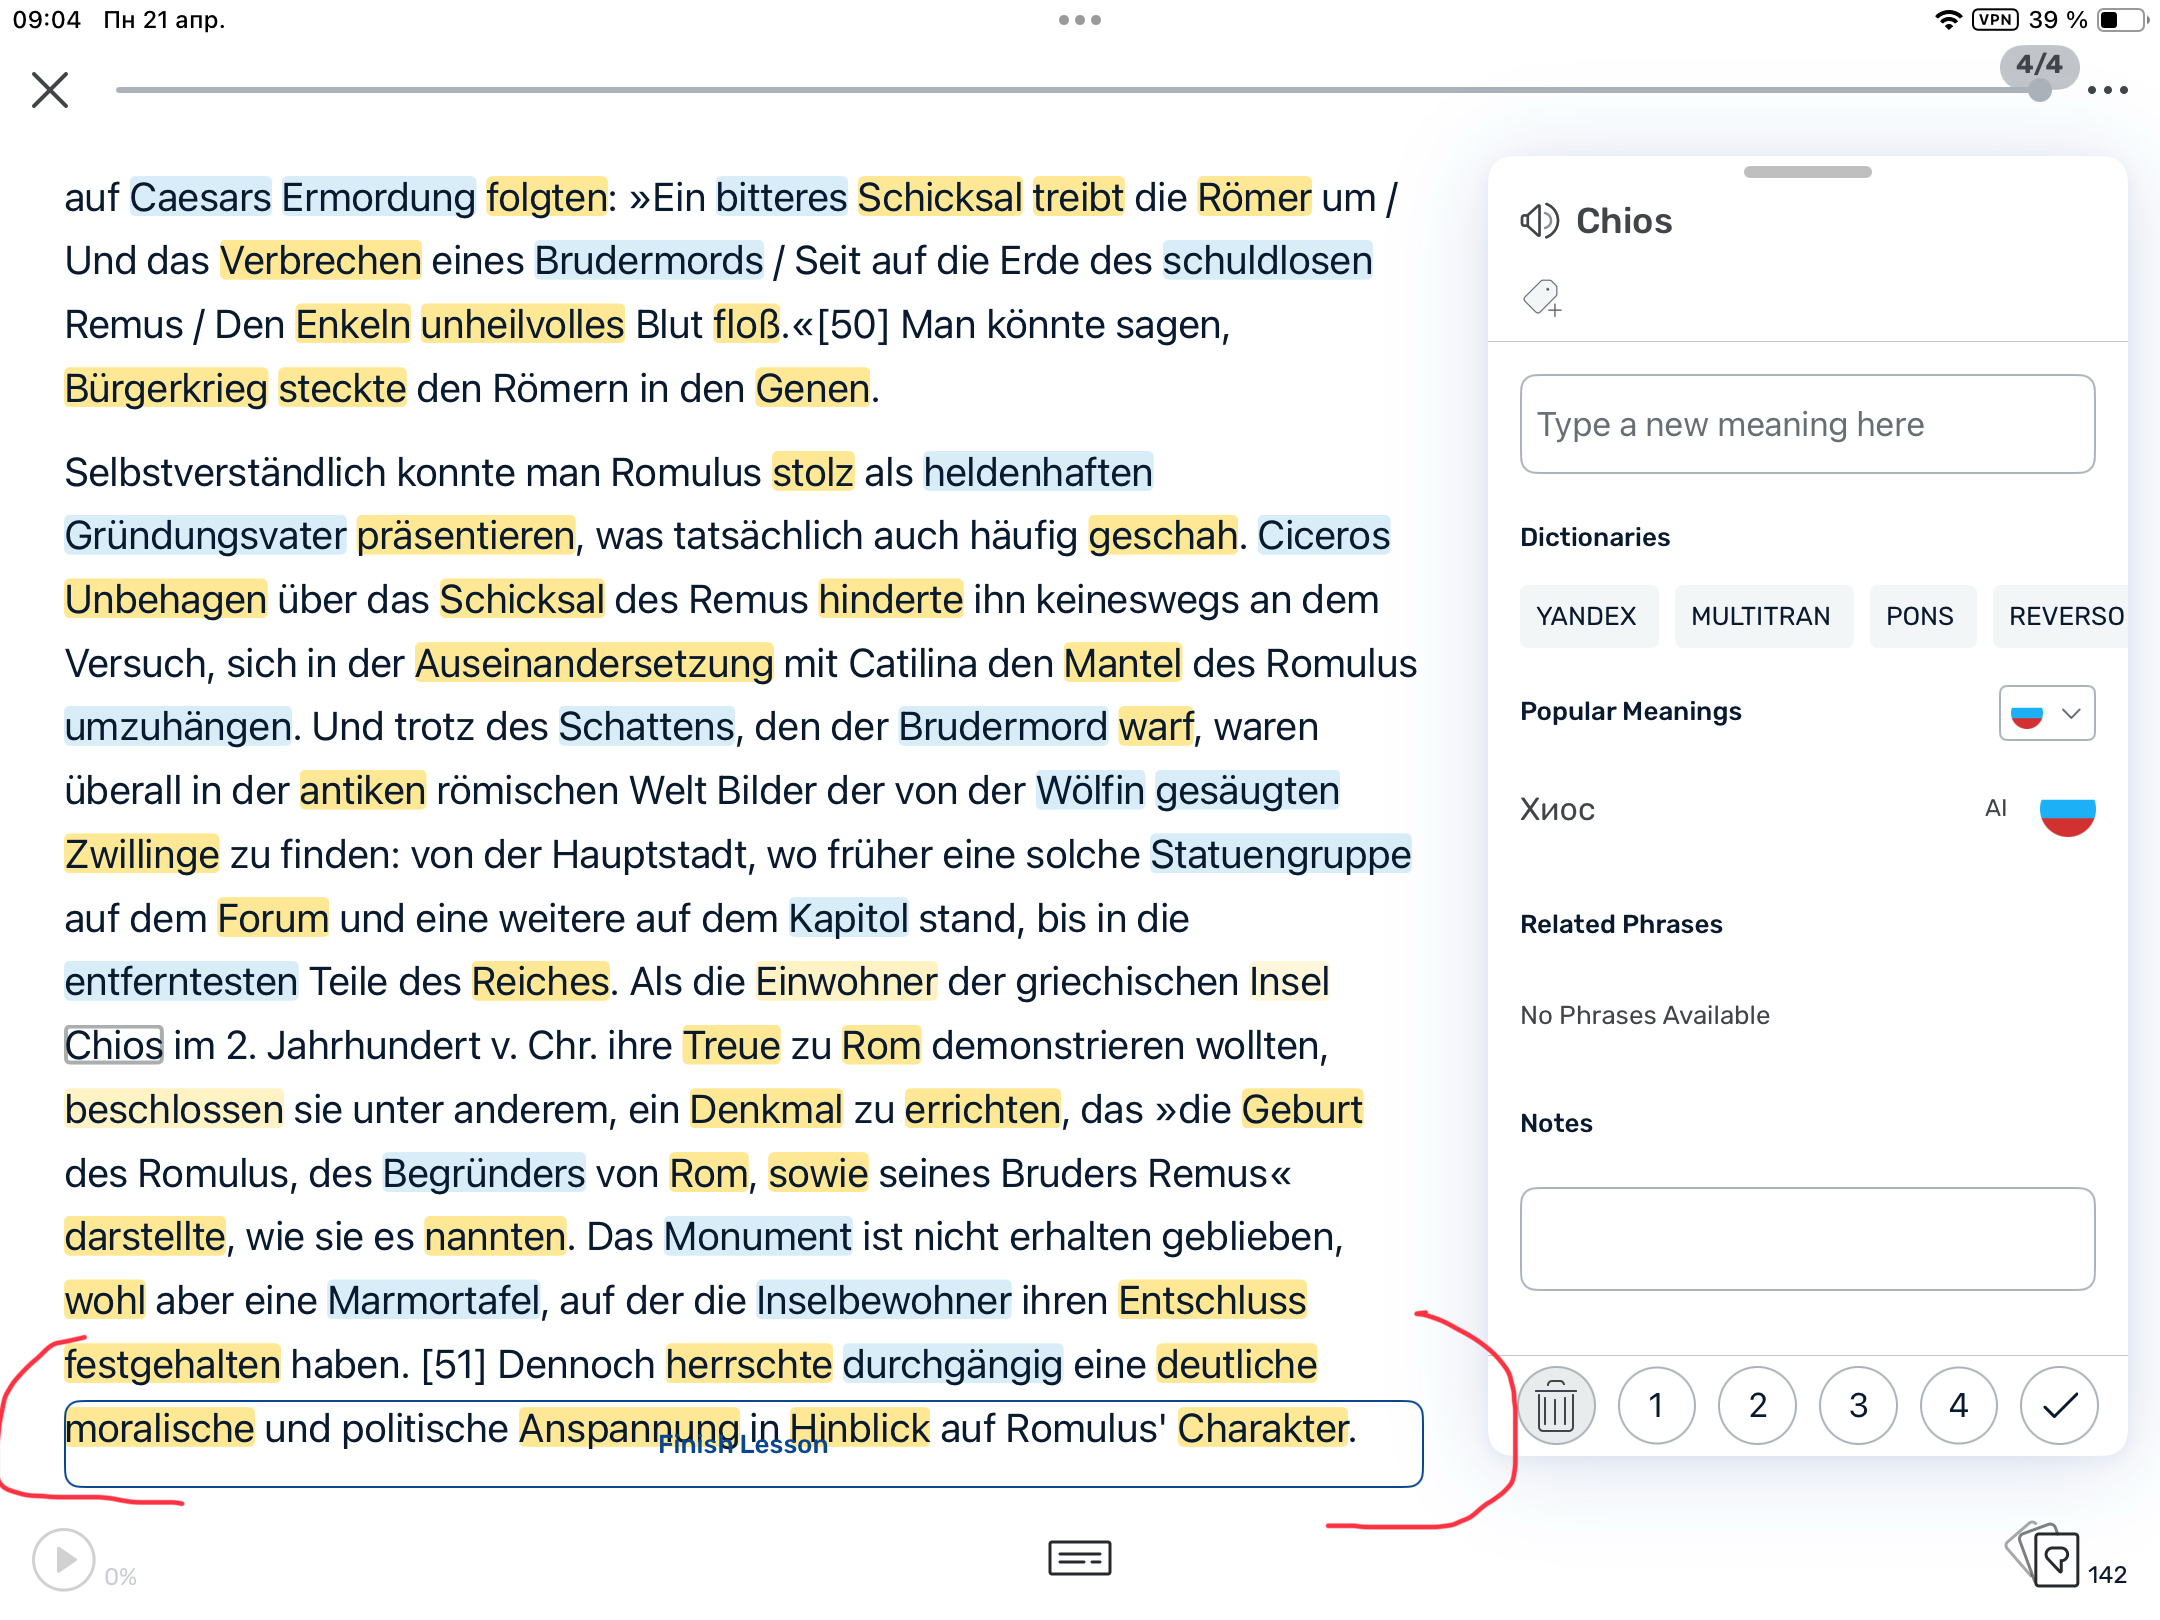Tap the battery status icon
This screenshot has height=1620, width=2160.
point(2122,20)
